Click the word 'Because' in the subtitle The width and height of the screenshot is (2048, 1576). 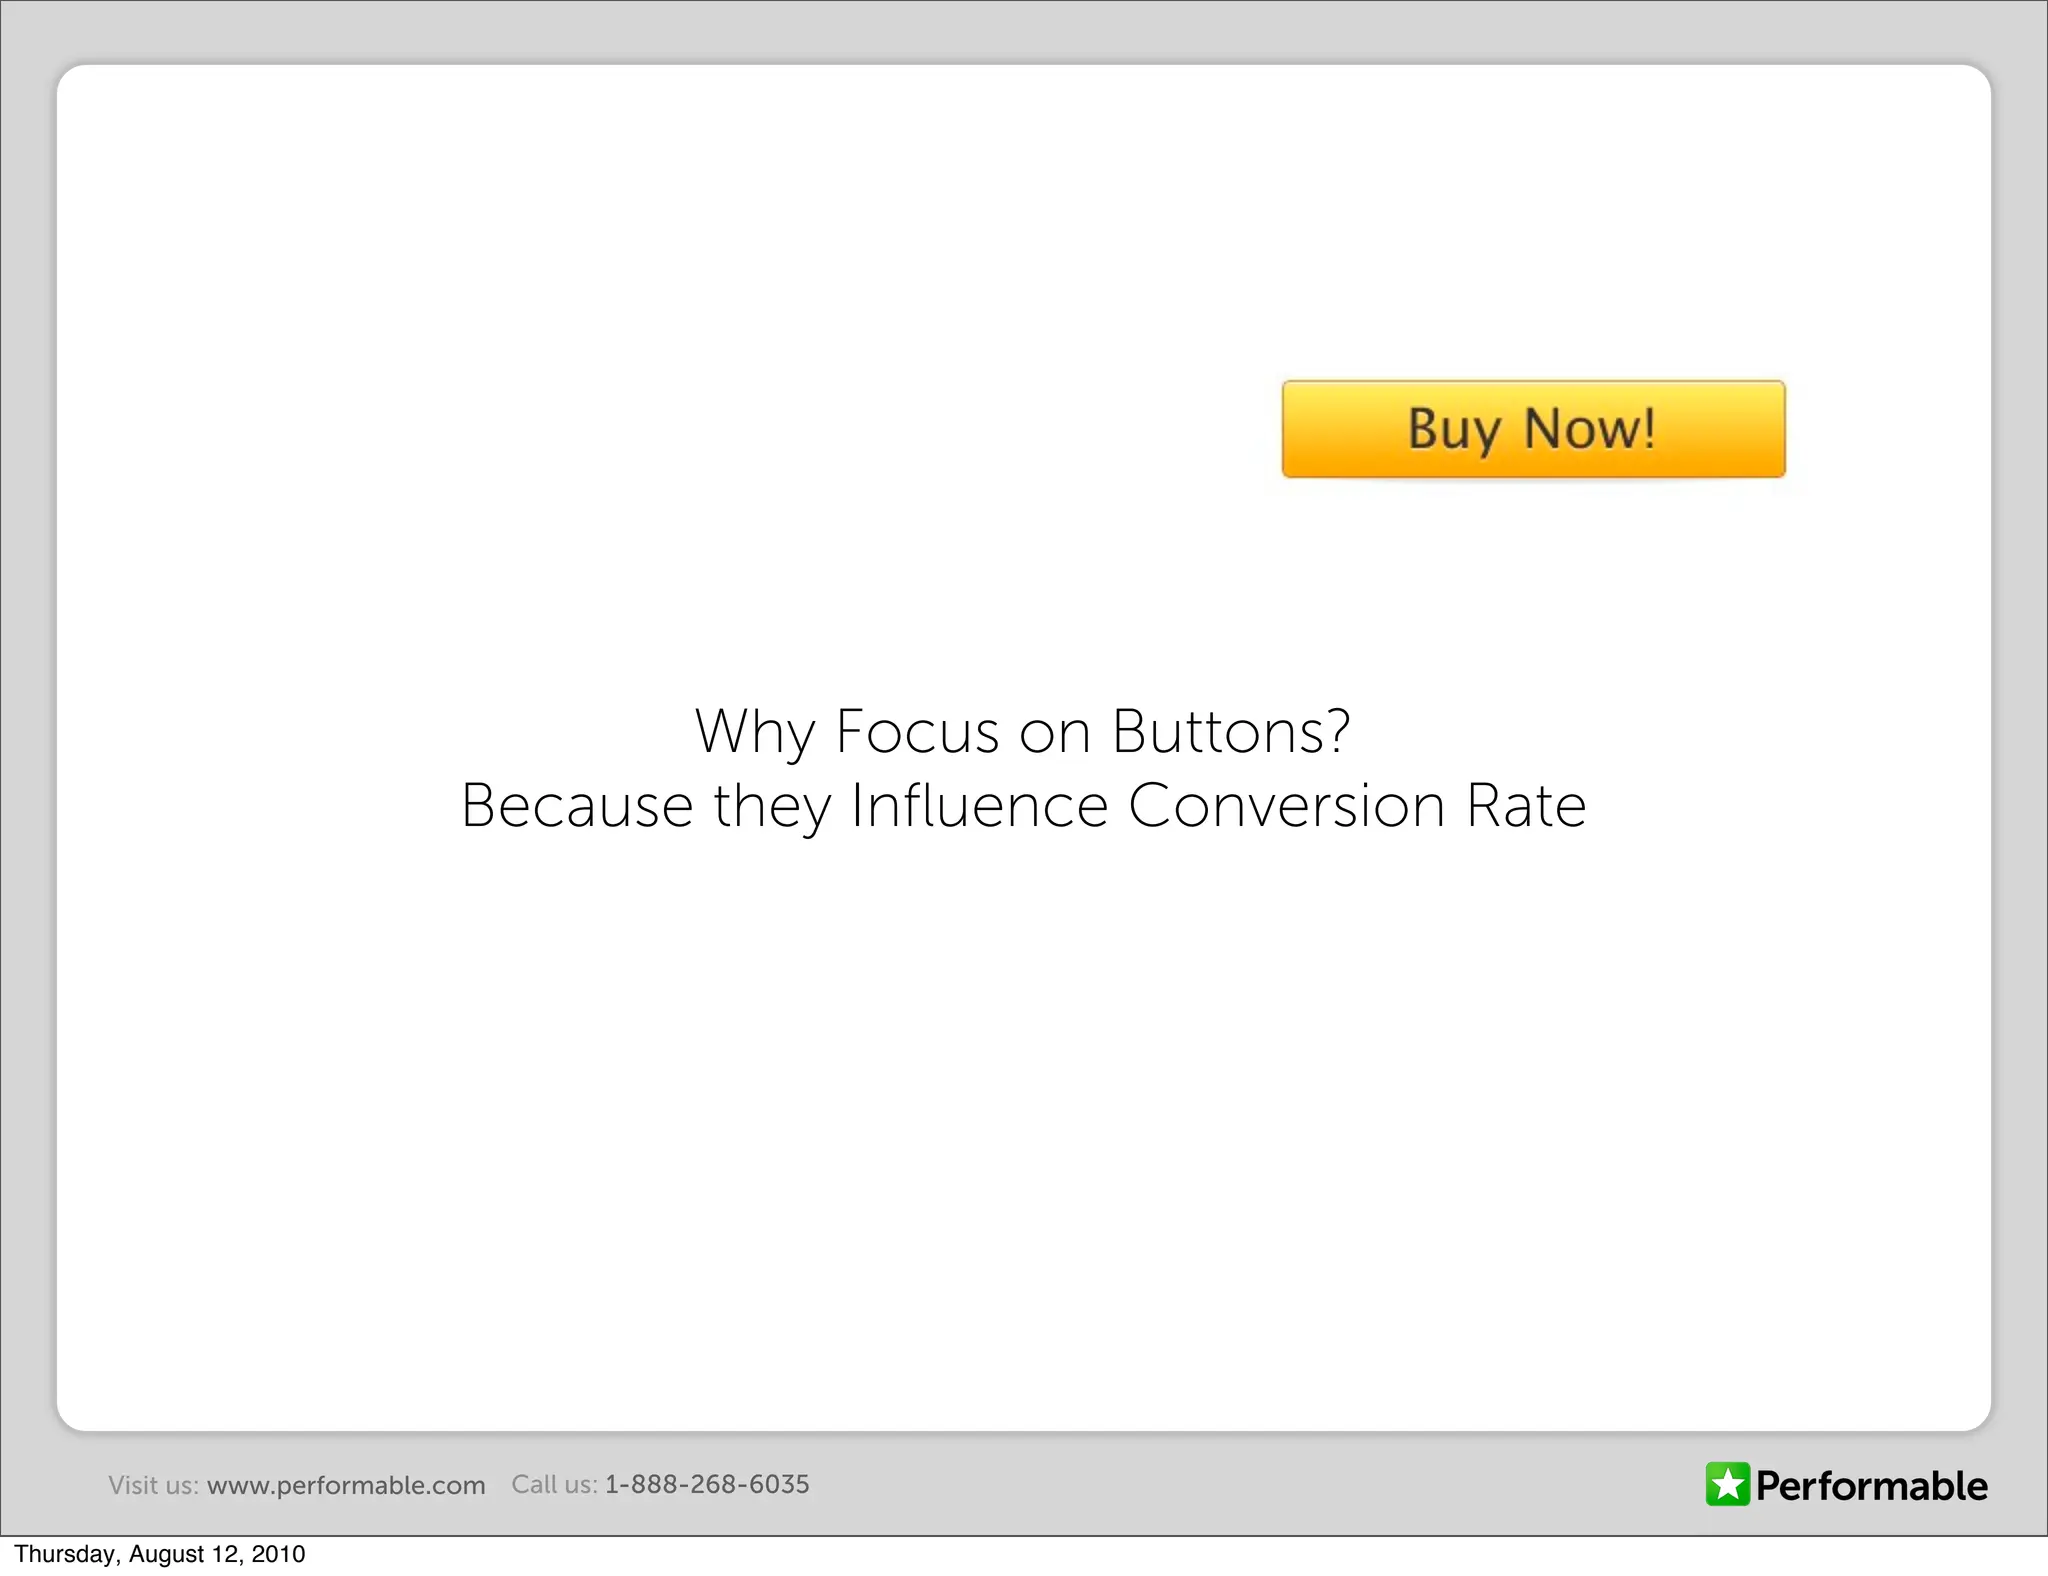tap(577, 806)
